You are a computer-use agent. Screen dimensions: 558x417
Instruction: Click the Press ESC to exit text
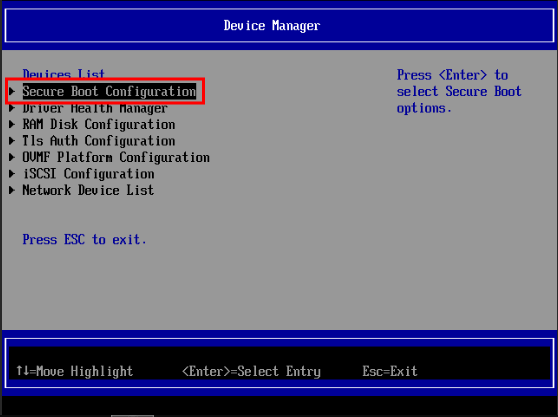[84, 239]
